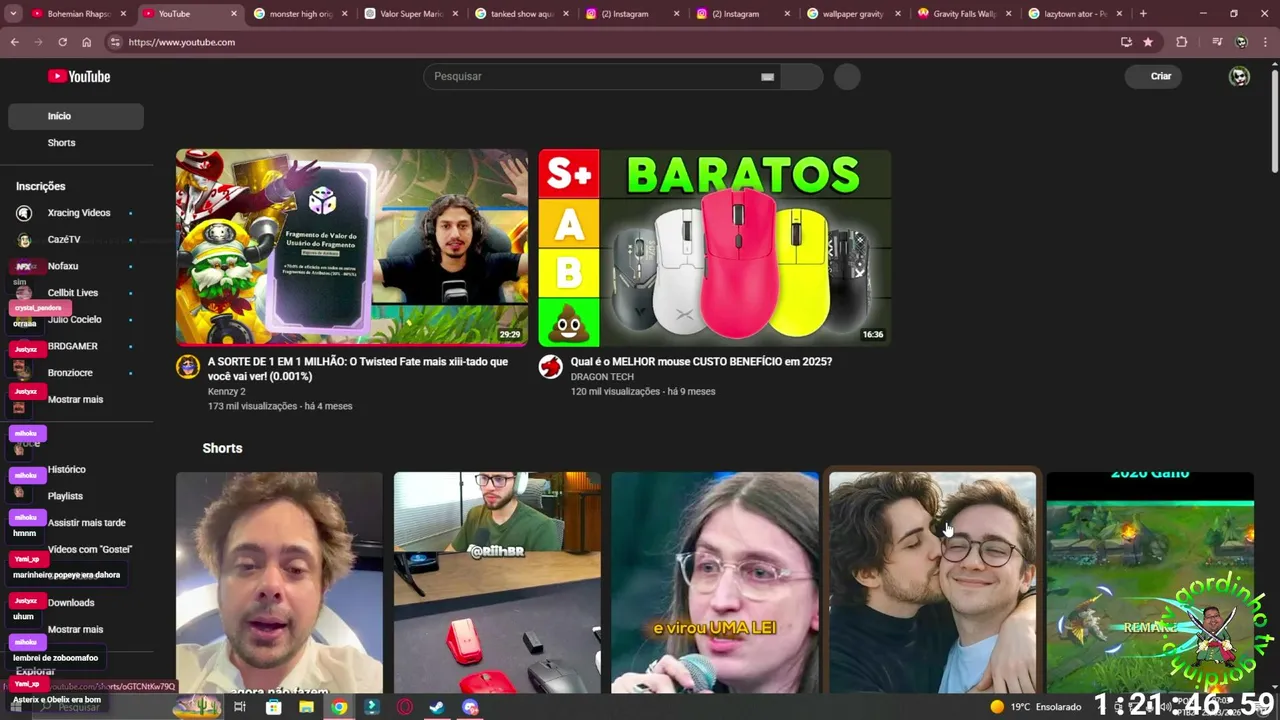Open Chrome profile avatar in toolbar

click(x=1241, y=42)
